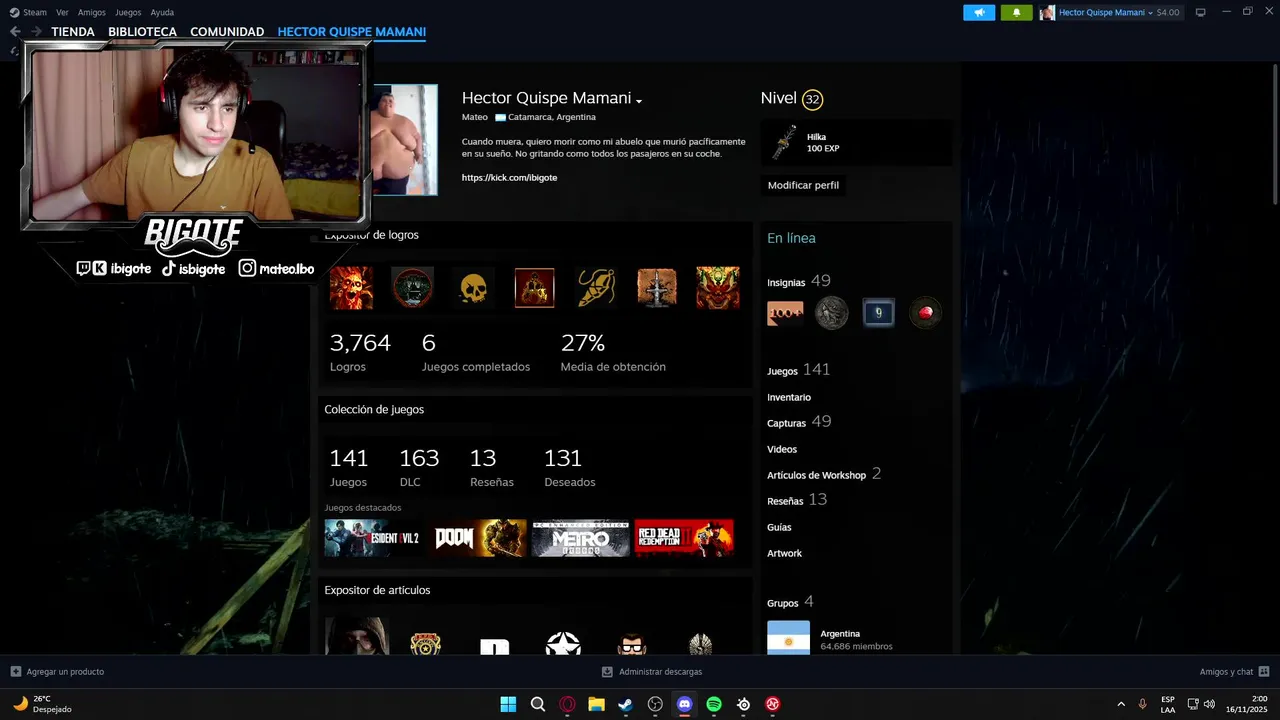Click the golden lasso bag achievement icon
The width and height of the screenshot is (1280, 720).
[596, 288]
